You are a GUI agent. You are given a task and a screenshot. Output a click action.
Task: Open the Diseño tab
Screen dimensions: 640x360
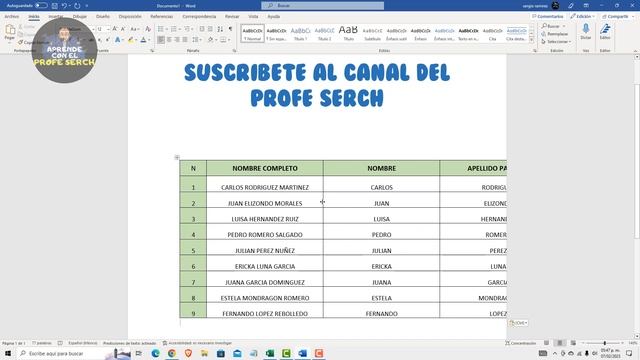(103, 16)
